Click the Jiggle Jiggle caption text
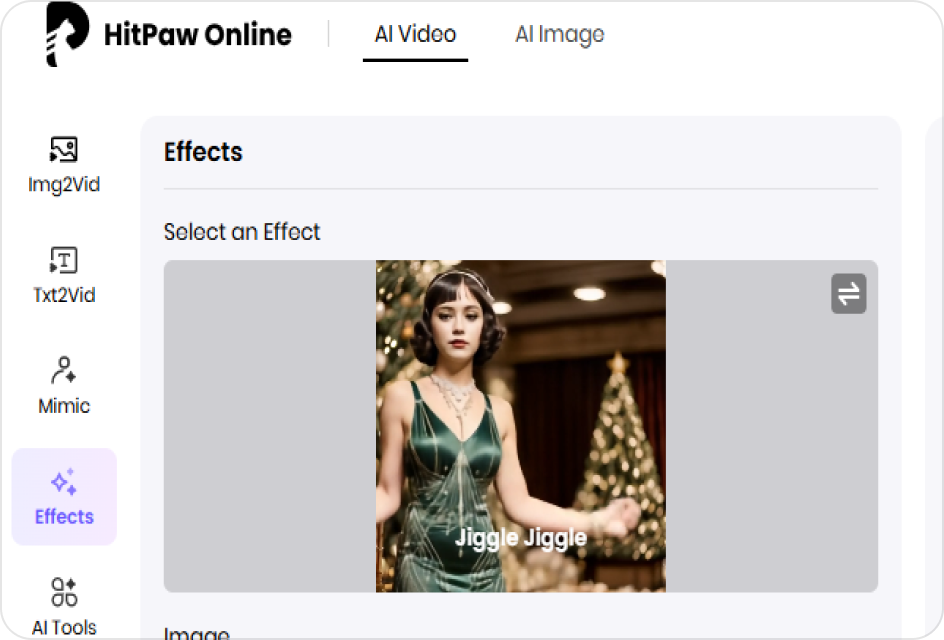Image resolution: width=944 pixels, height=640 pixels. [x=520, y=537]
